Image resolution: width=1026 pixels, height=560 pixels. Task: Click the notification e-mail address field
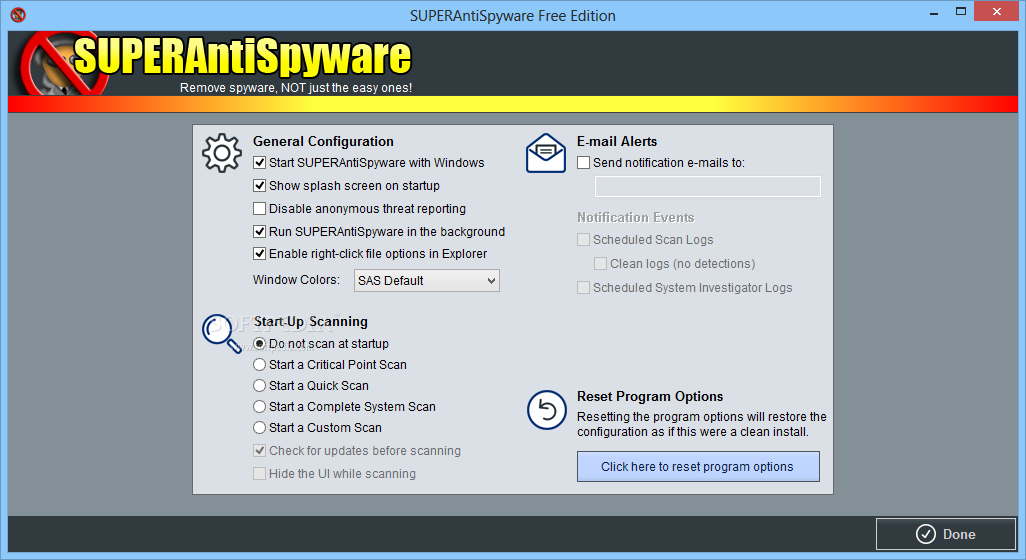click(x=707, y=186)
